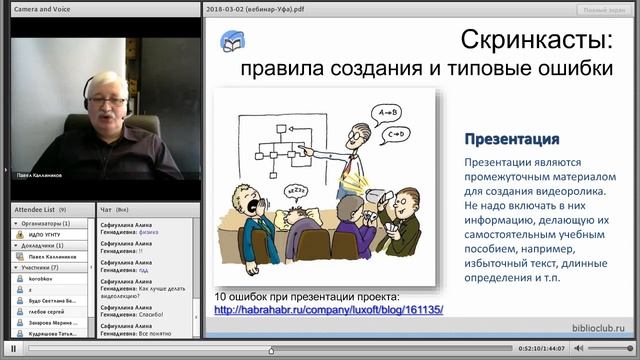Click the ИДПО УГНТУ host icon
The image size is (640, 360).
point(20,235)
